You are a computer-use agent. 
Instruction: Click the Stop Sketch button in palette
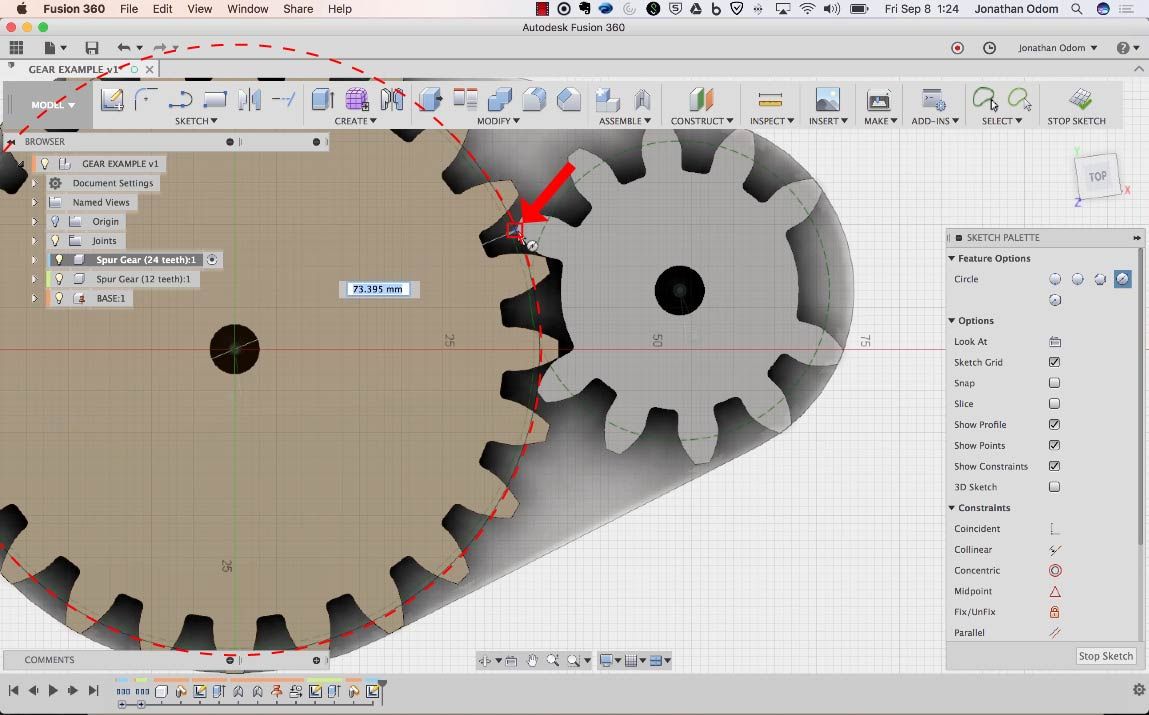1105,656
